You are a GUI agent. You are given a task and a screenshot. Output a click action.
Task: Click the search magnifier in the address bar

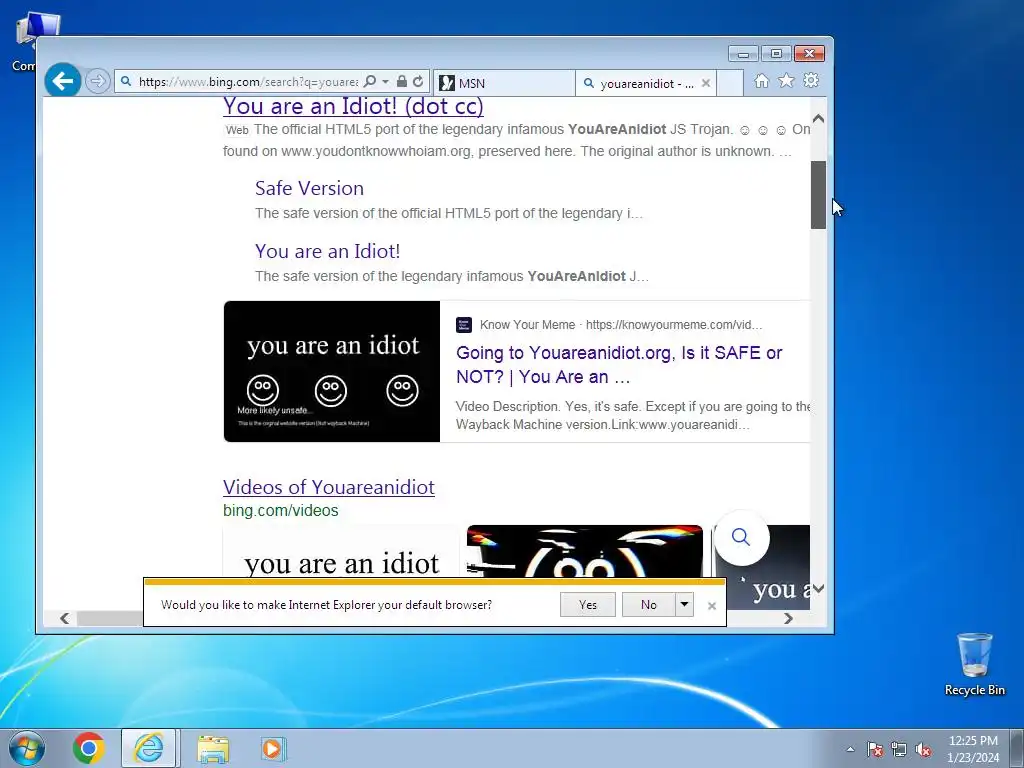tap(370, 82)
